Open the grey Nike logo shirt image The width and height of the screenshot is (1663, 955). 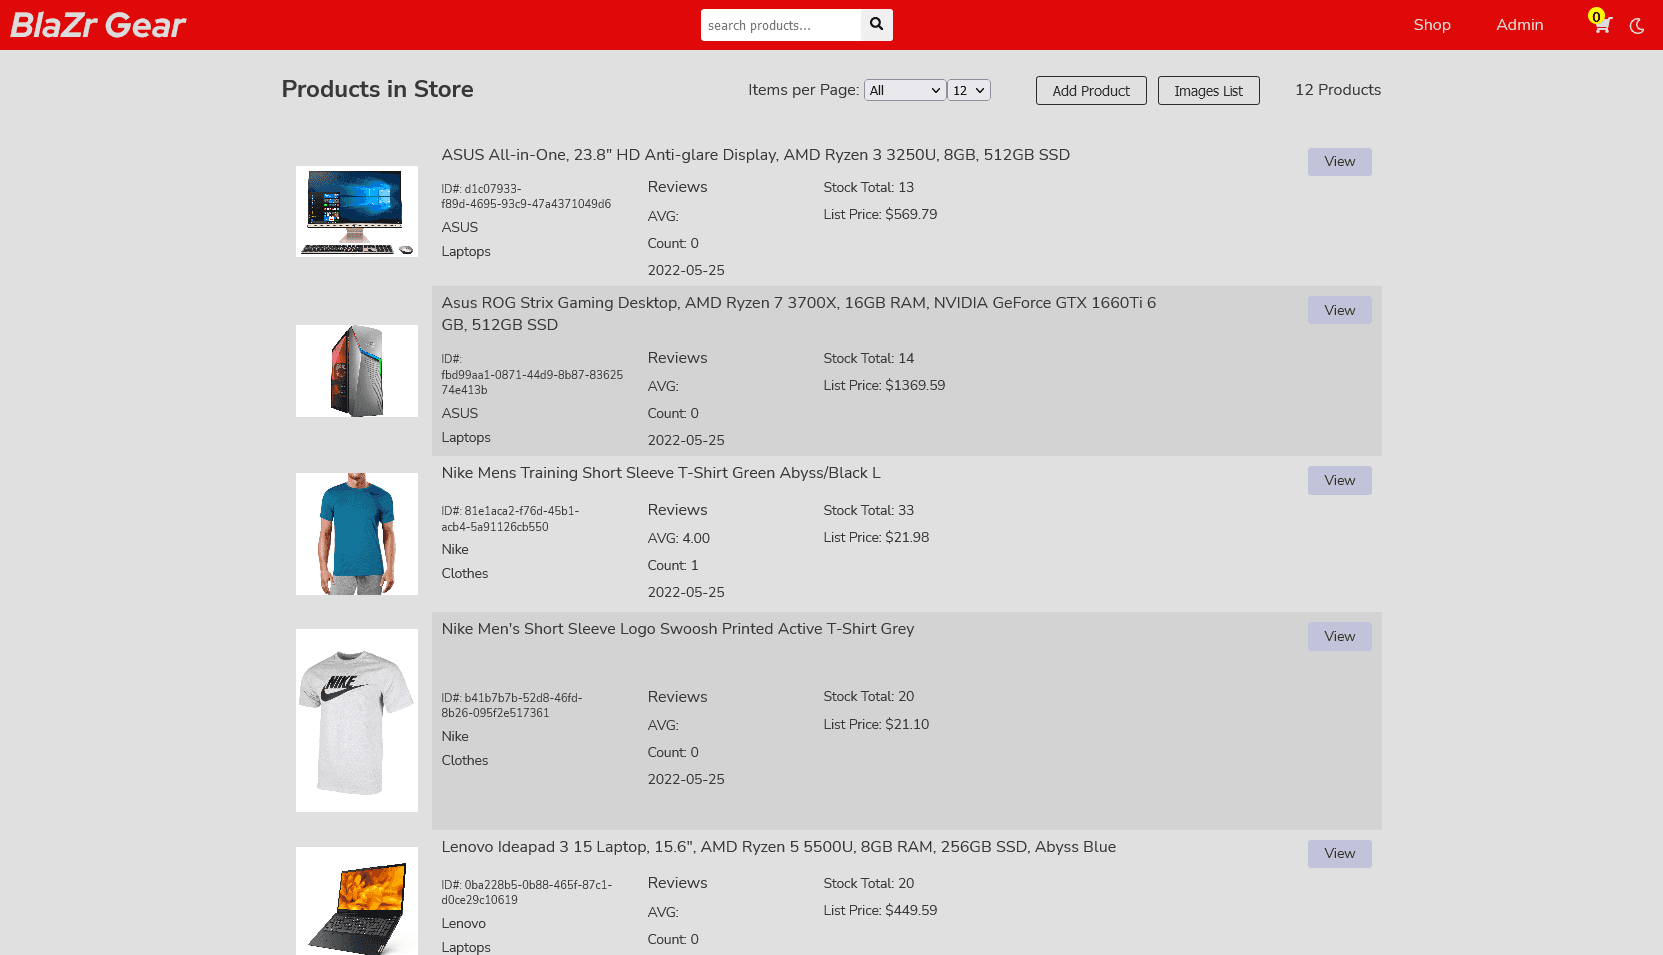357,720
